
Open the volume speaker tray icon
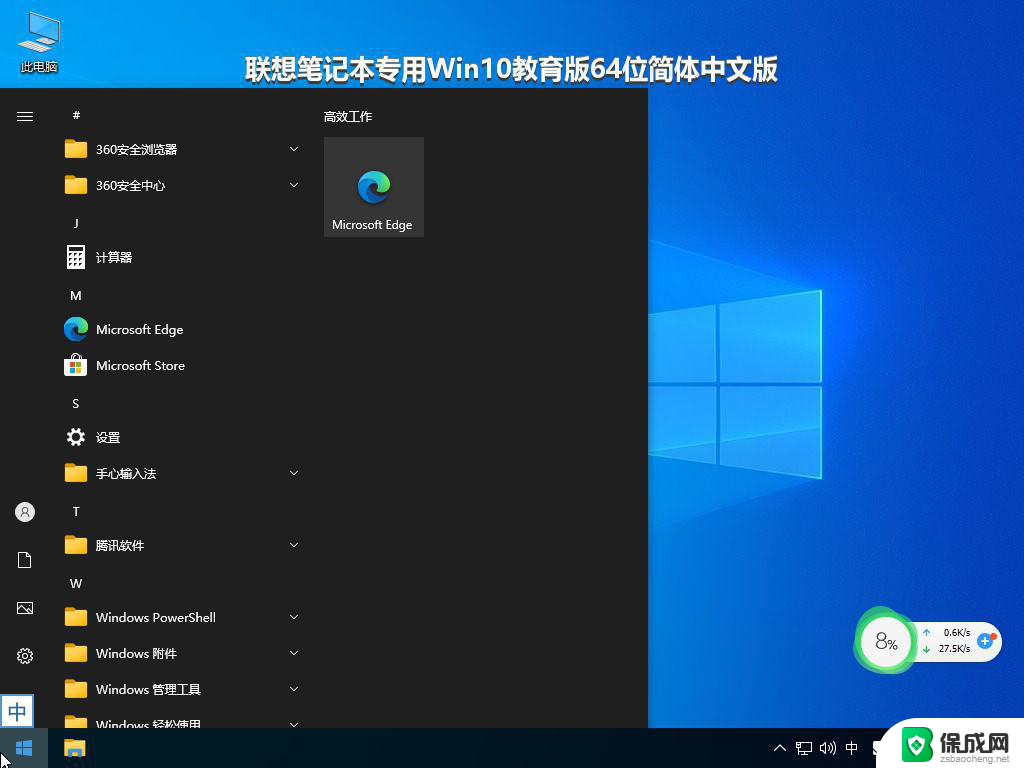coord(827,748)
